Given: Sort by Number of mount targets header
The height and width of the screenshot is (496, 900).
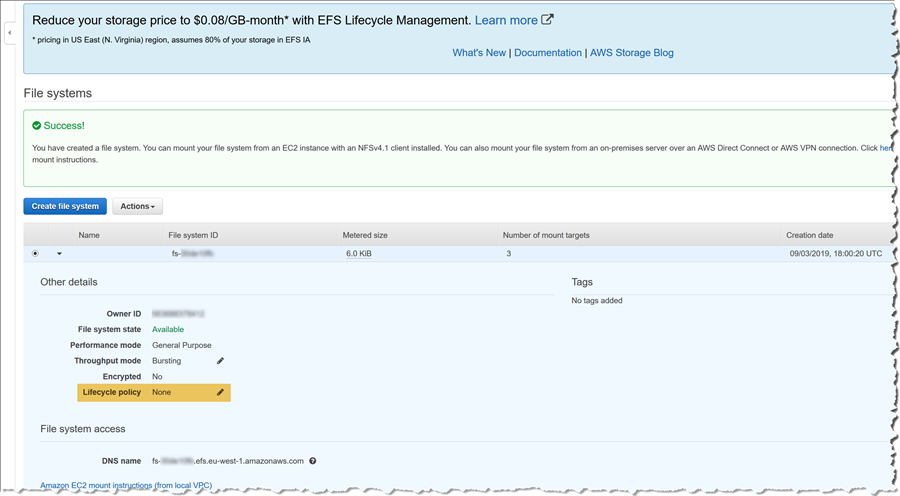Looking at the screenshot, I should point(546,235).
